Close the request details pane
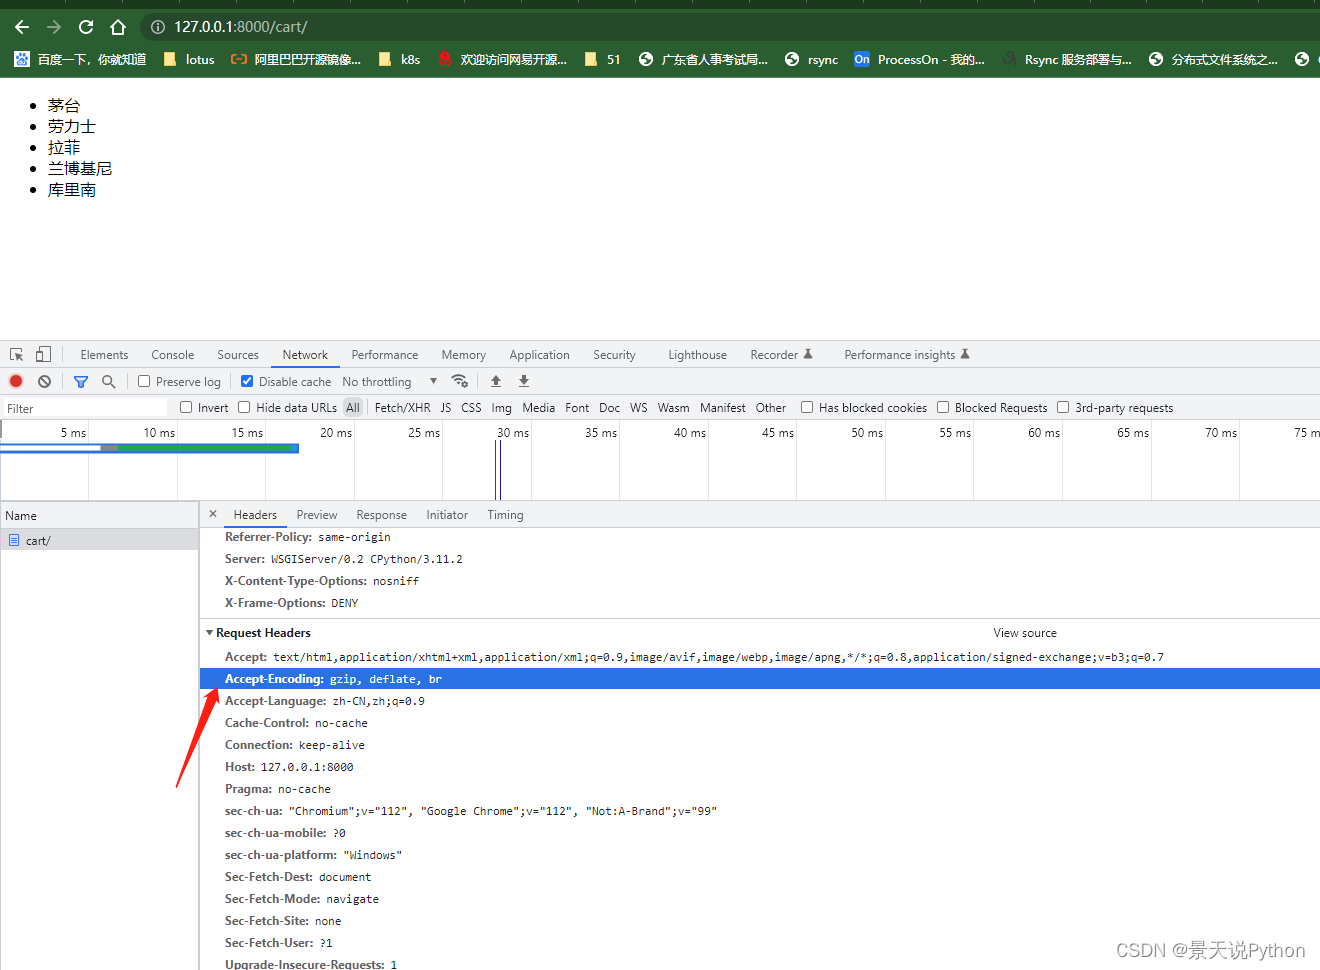Screen dimensions: 1320x970 pyautogui.click(x=213, y=514)
